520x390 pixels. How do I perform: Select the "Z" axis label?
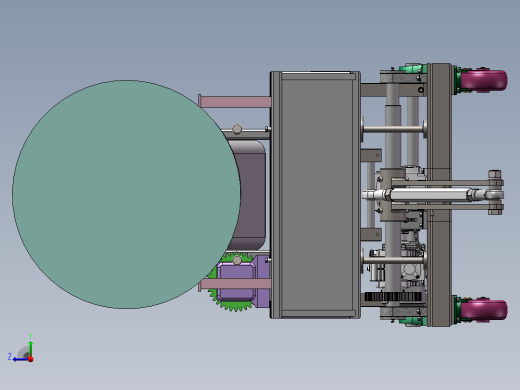[10, 357]
